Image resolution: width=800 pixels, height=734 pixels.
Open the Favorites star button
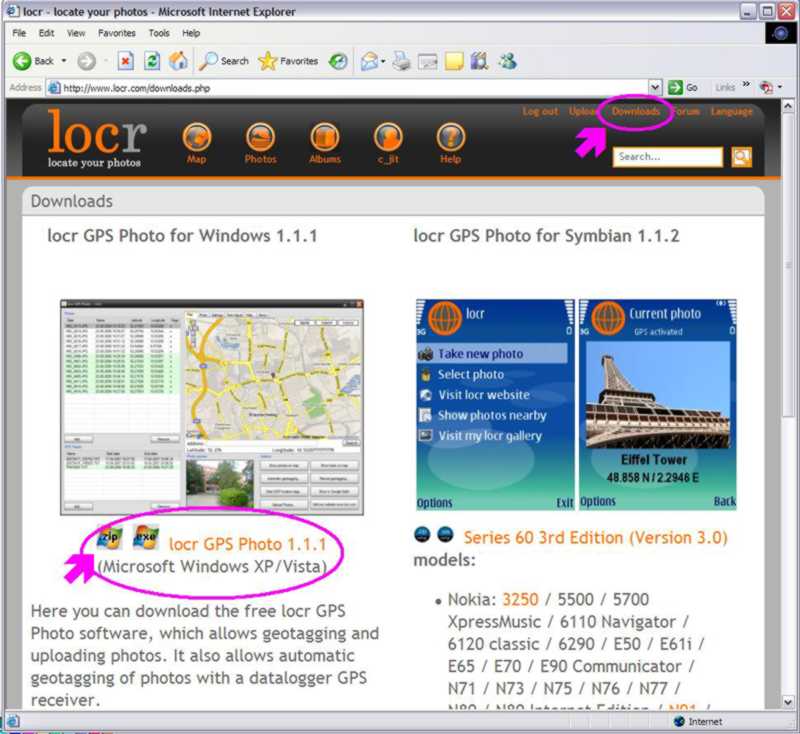[288, 61]
